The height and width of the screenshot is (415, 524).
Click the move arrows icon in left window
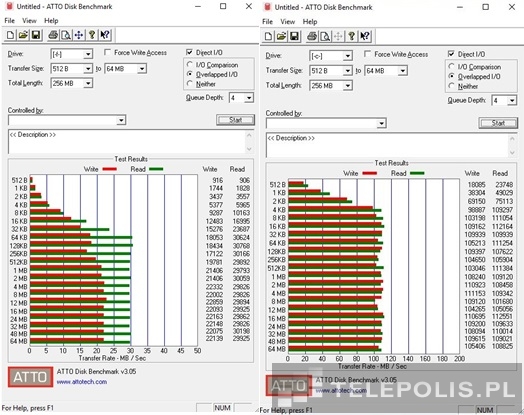pyautogui.click(x=79, y=35)
